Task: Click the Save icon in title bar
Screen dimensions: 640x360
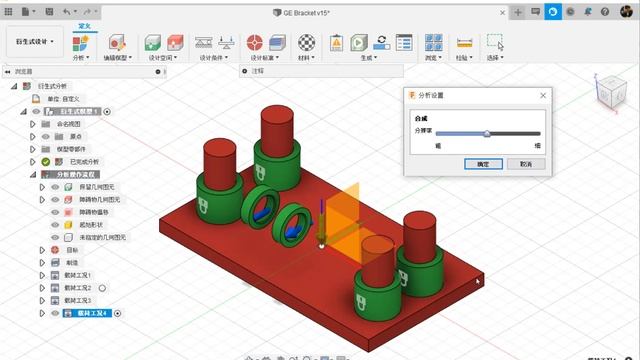Action: (x=49, y=12)
